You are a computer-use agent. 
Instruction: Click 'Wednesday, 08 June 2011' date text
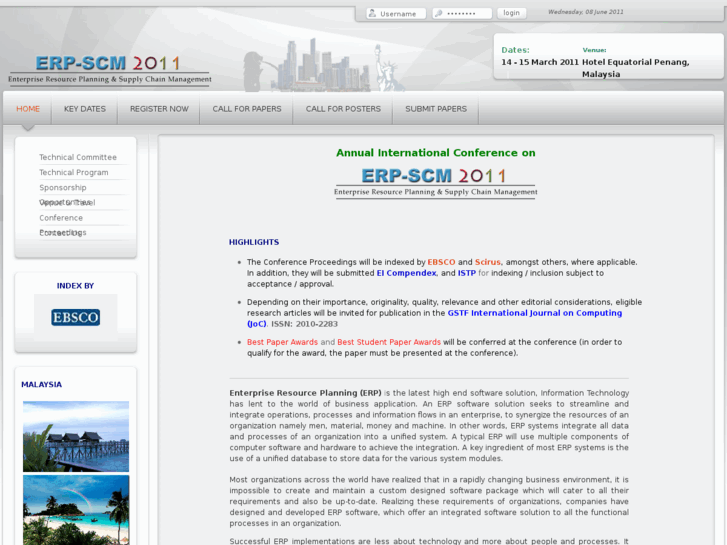(586, 12)
